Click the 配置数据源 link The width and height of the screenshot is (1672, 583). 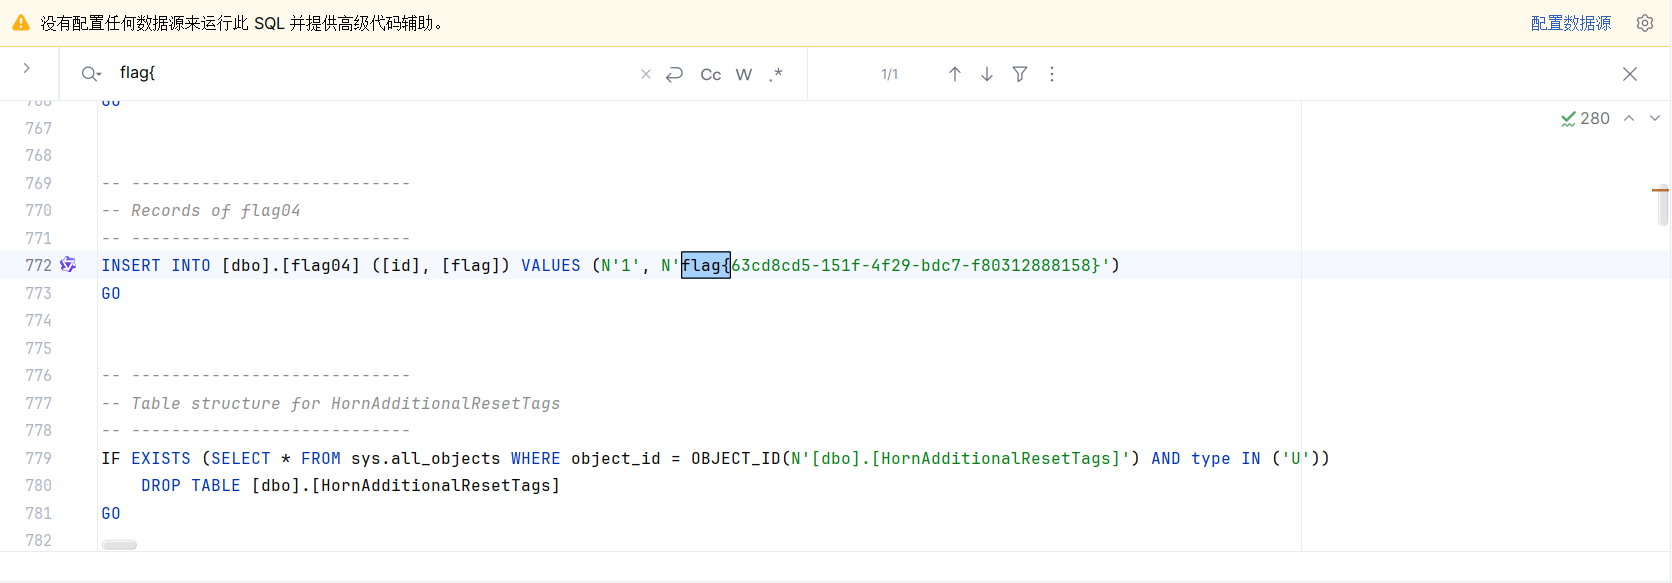[1570, 23]
